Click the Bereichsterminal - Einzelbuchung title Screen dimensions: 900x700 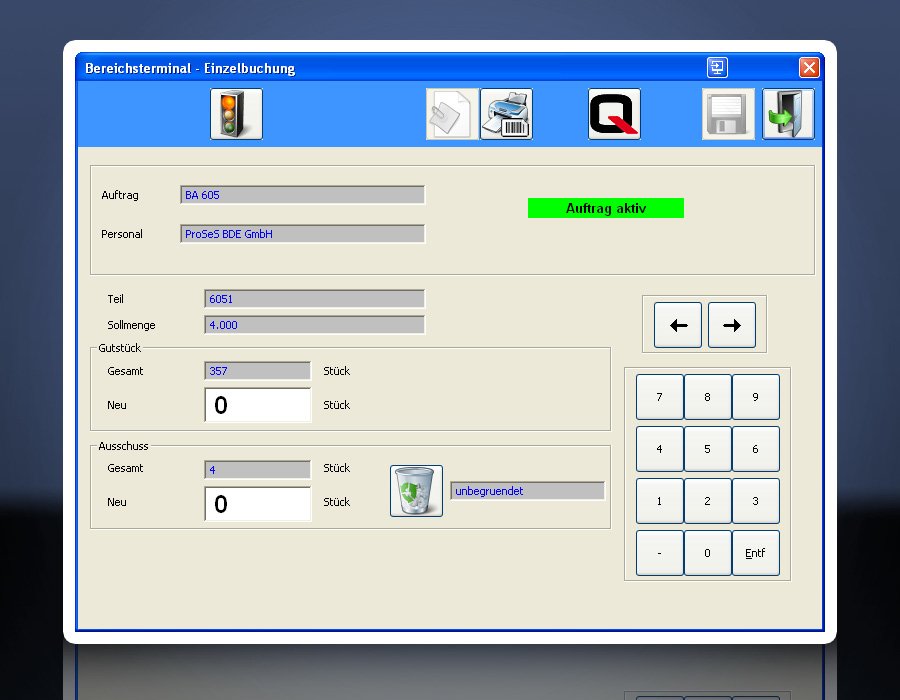coord(190,68)
